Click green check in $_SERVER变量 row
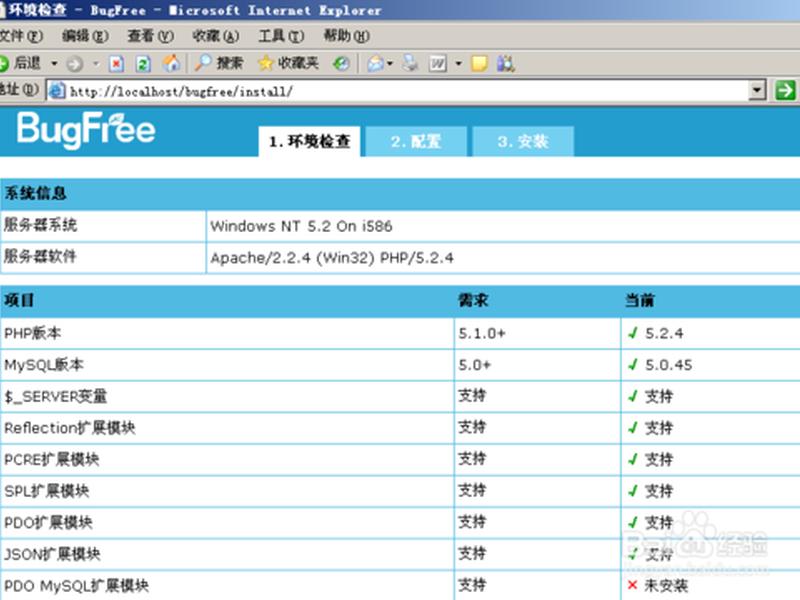 [x=633, y=396]
